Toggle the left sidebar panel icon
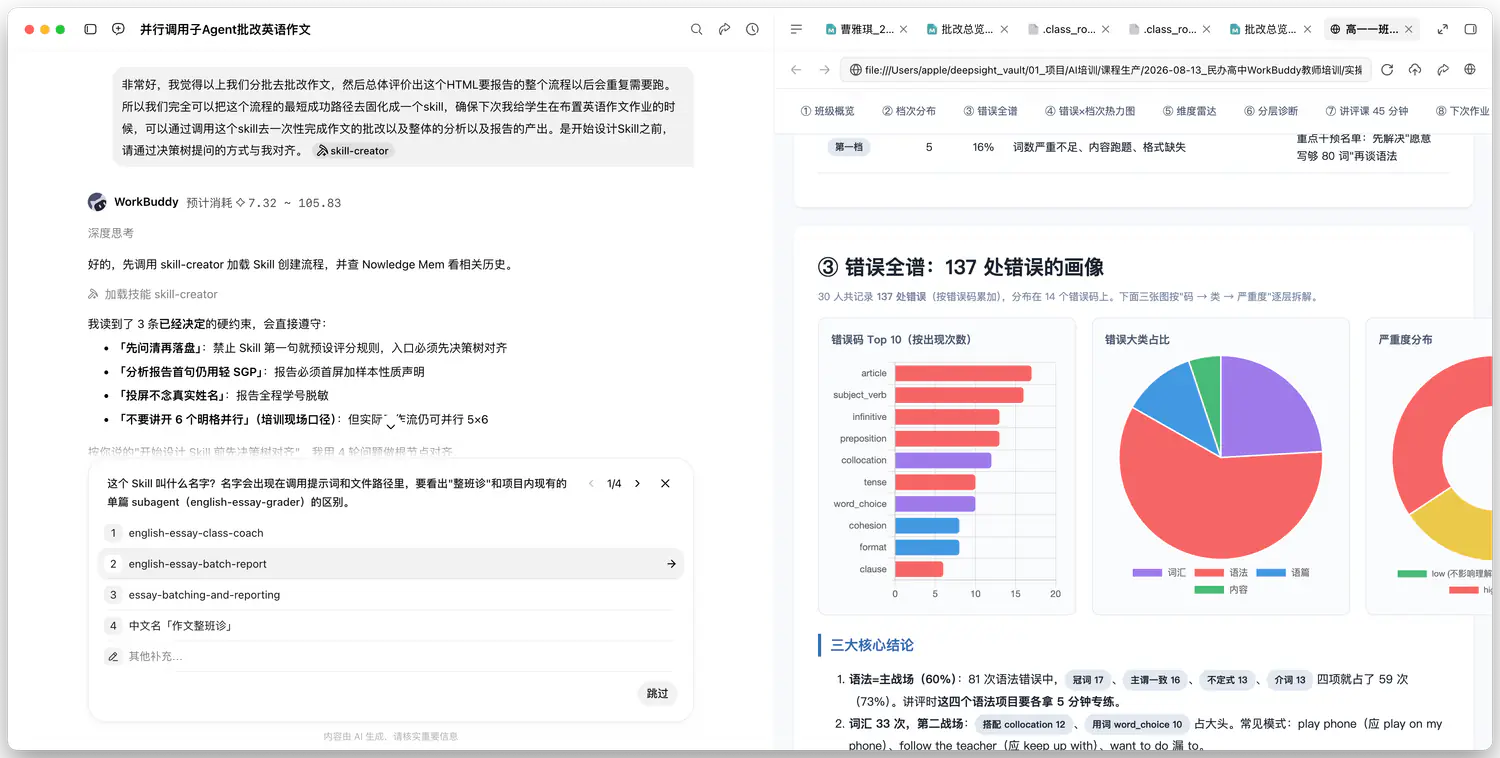This screenshot has height=758, width=1500. [90, 30]
